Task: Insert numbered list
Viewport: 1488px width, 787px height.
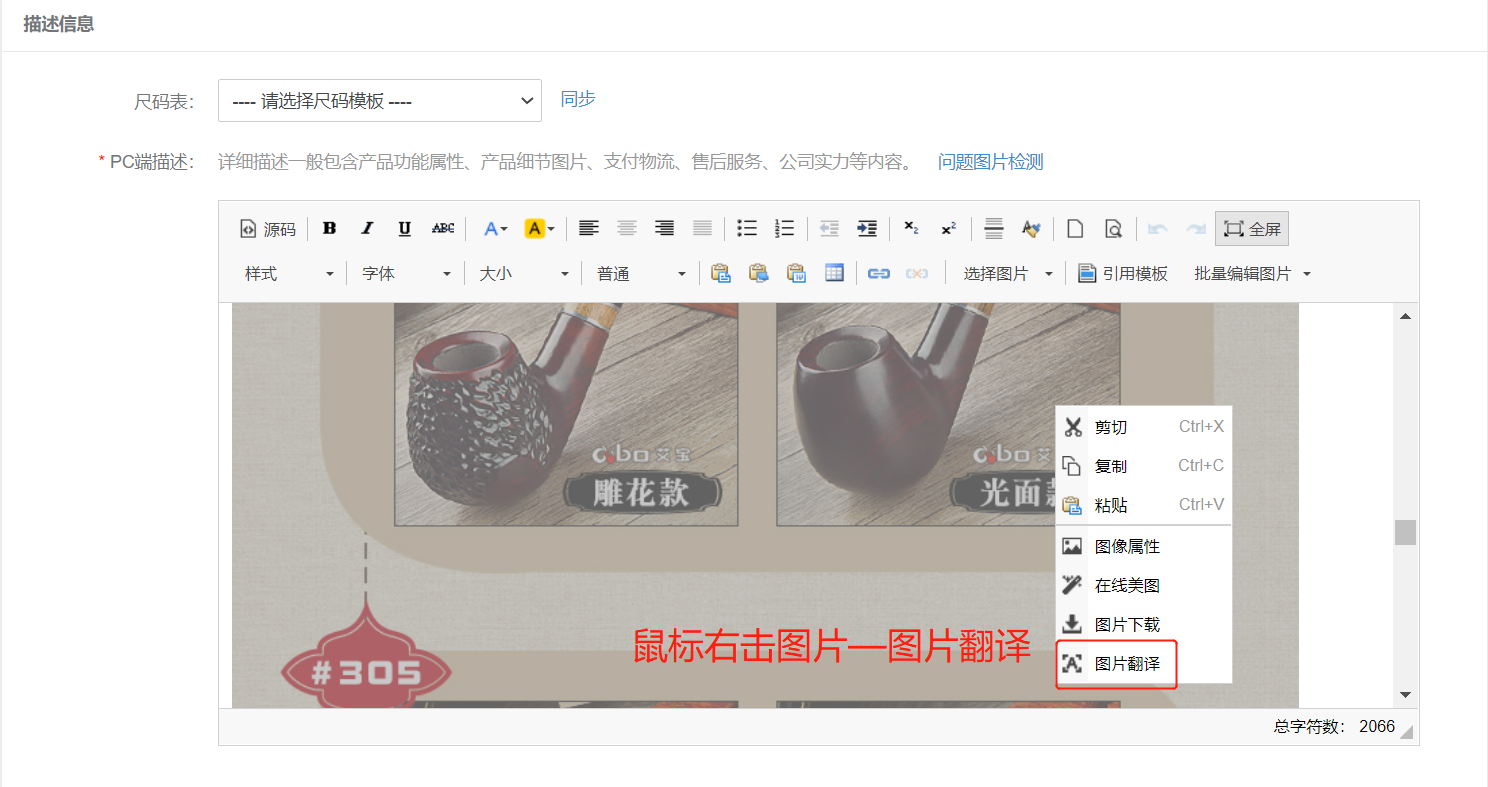Action: (x=785, y=229)
